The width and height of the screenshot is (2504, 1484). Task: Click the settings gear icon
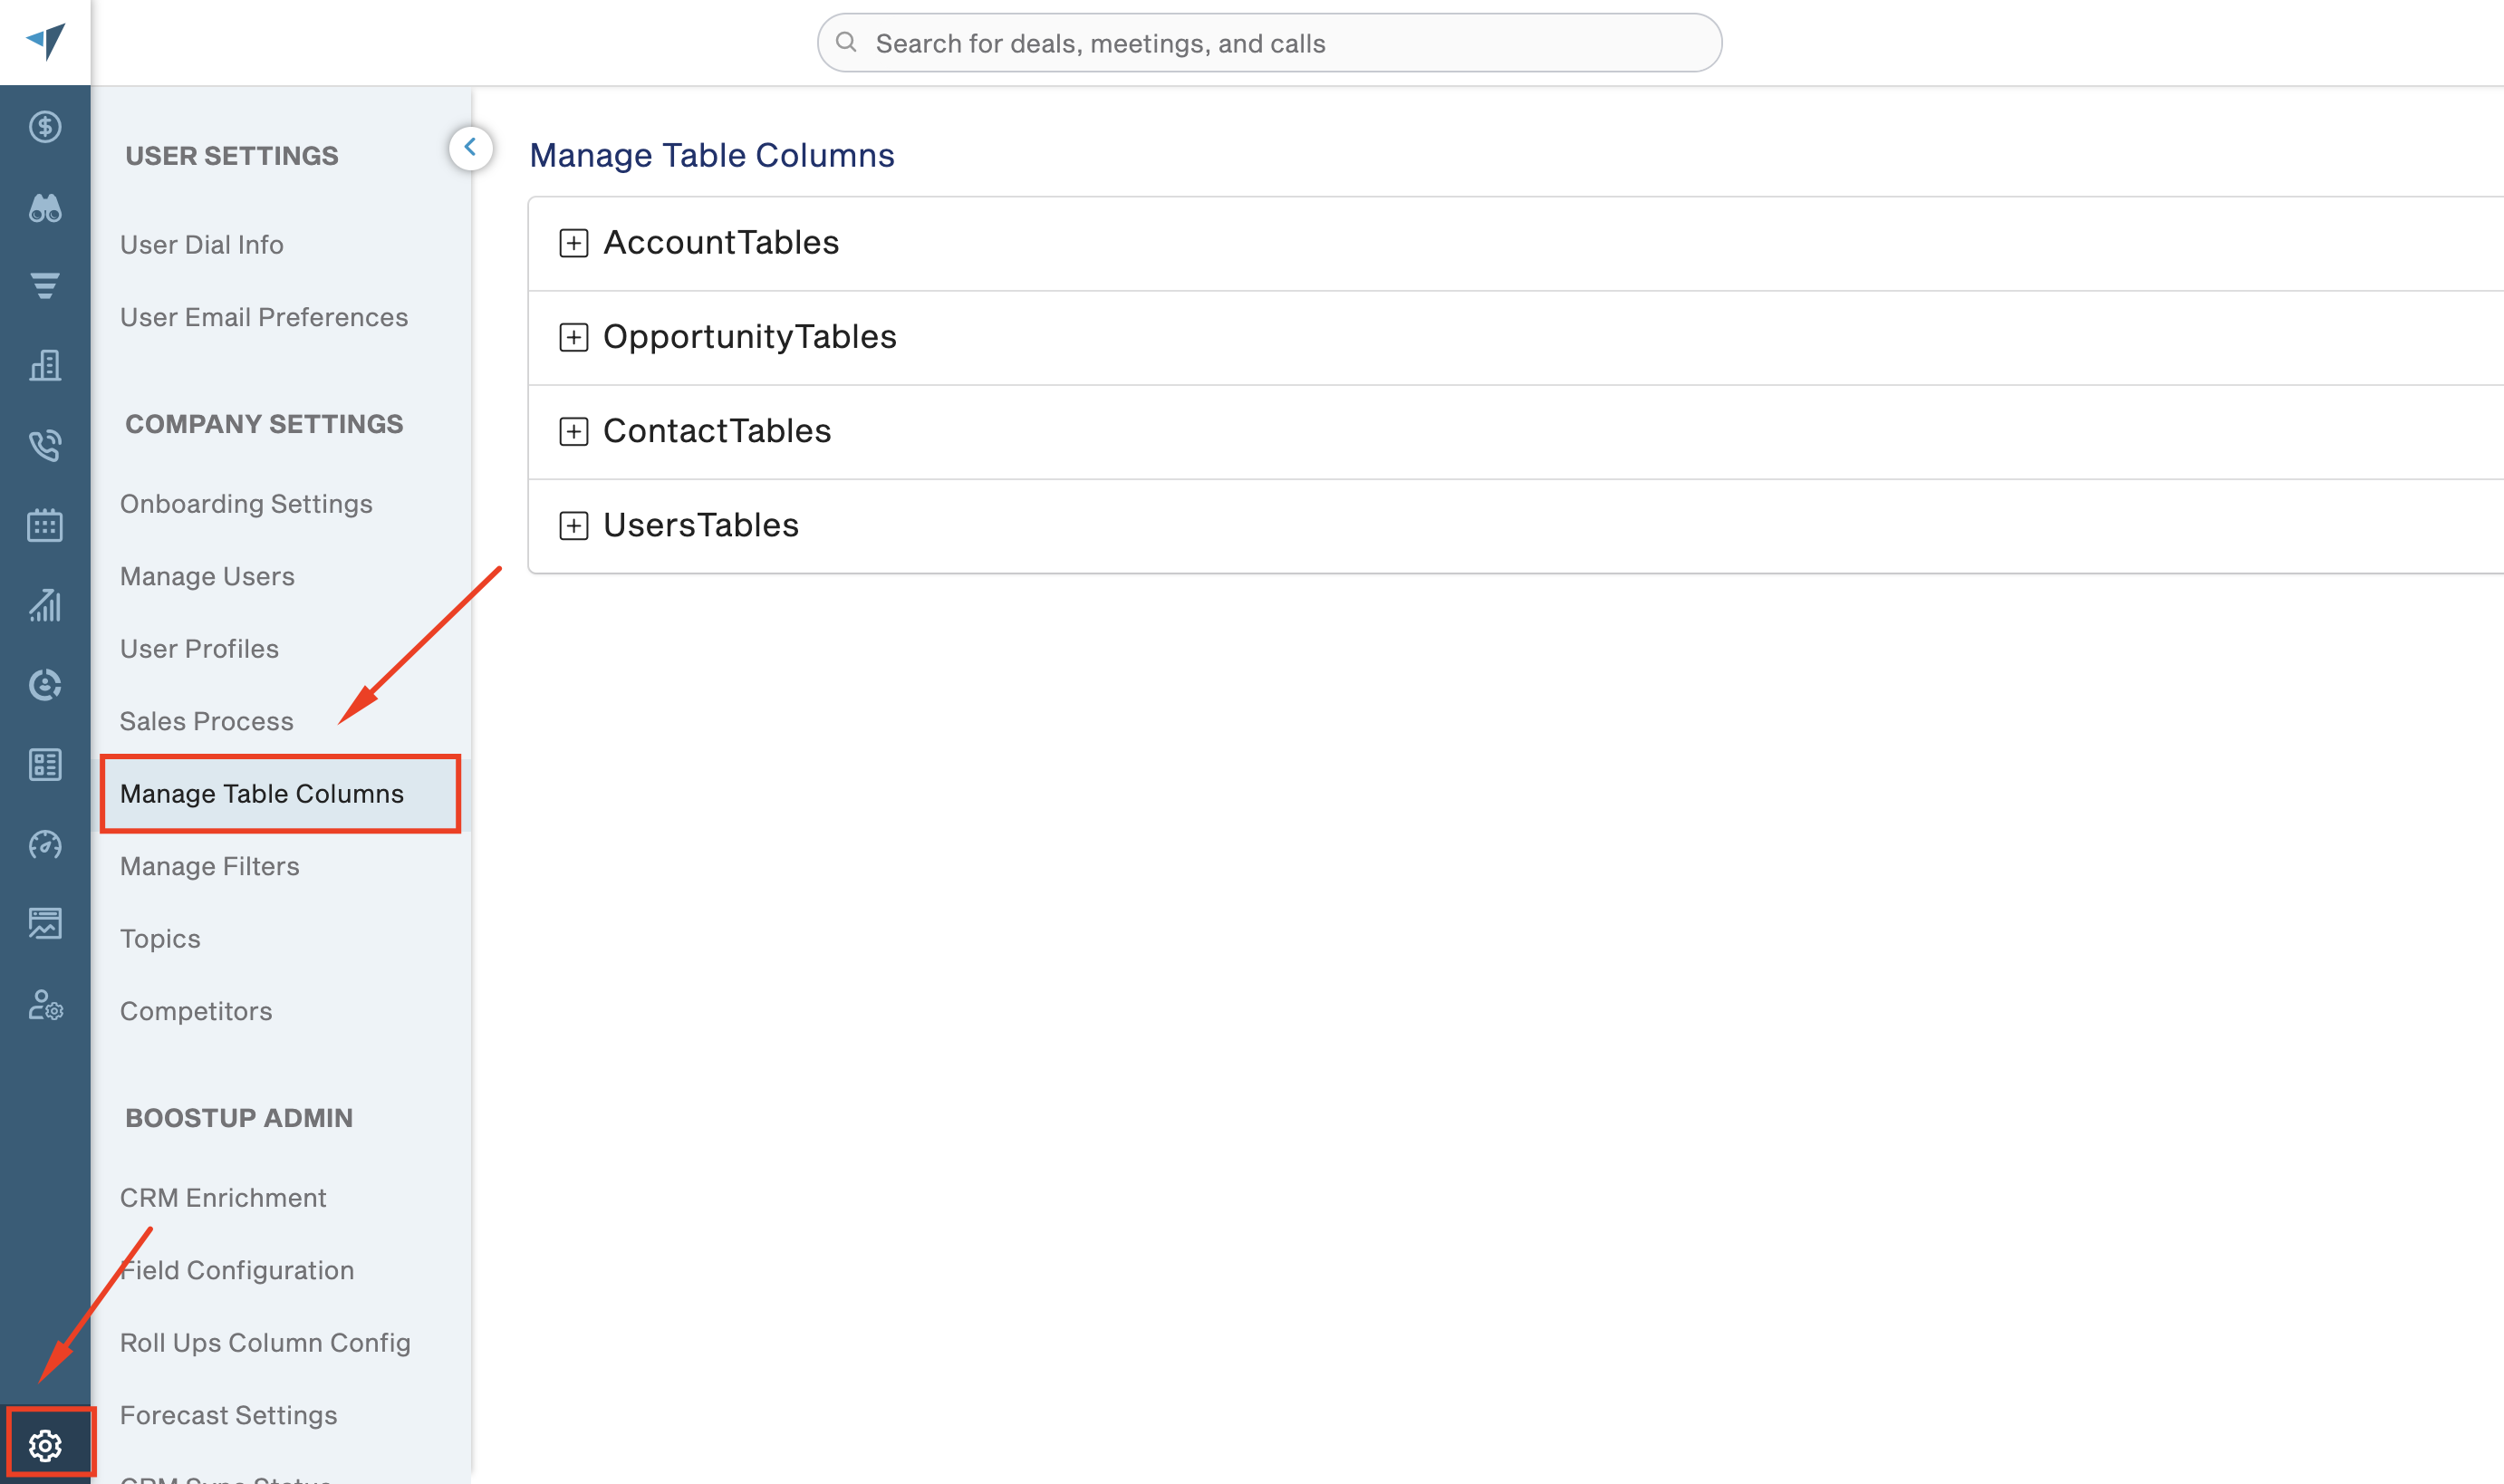click(45, 1445)
